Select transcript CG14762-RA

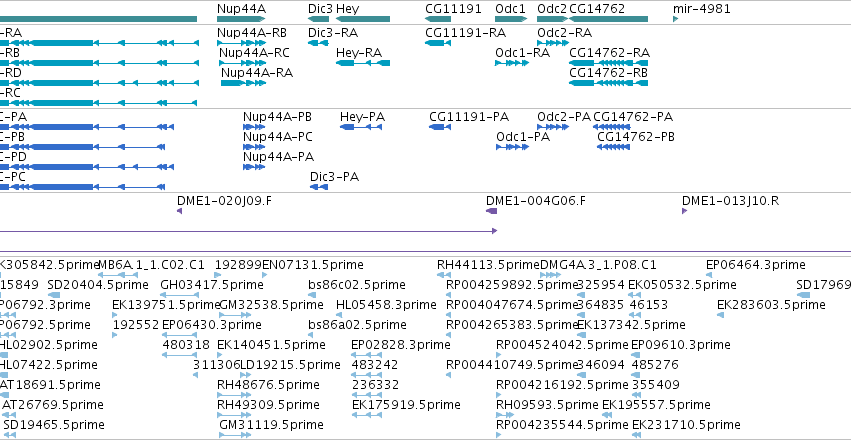click(x=608, y=63)
